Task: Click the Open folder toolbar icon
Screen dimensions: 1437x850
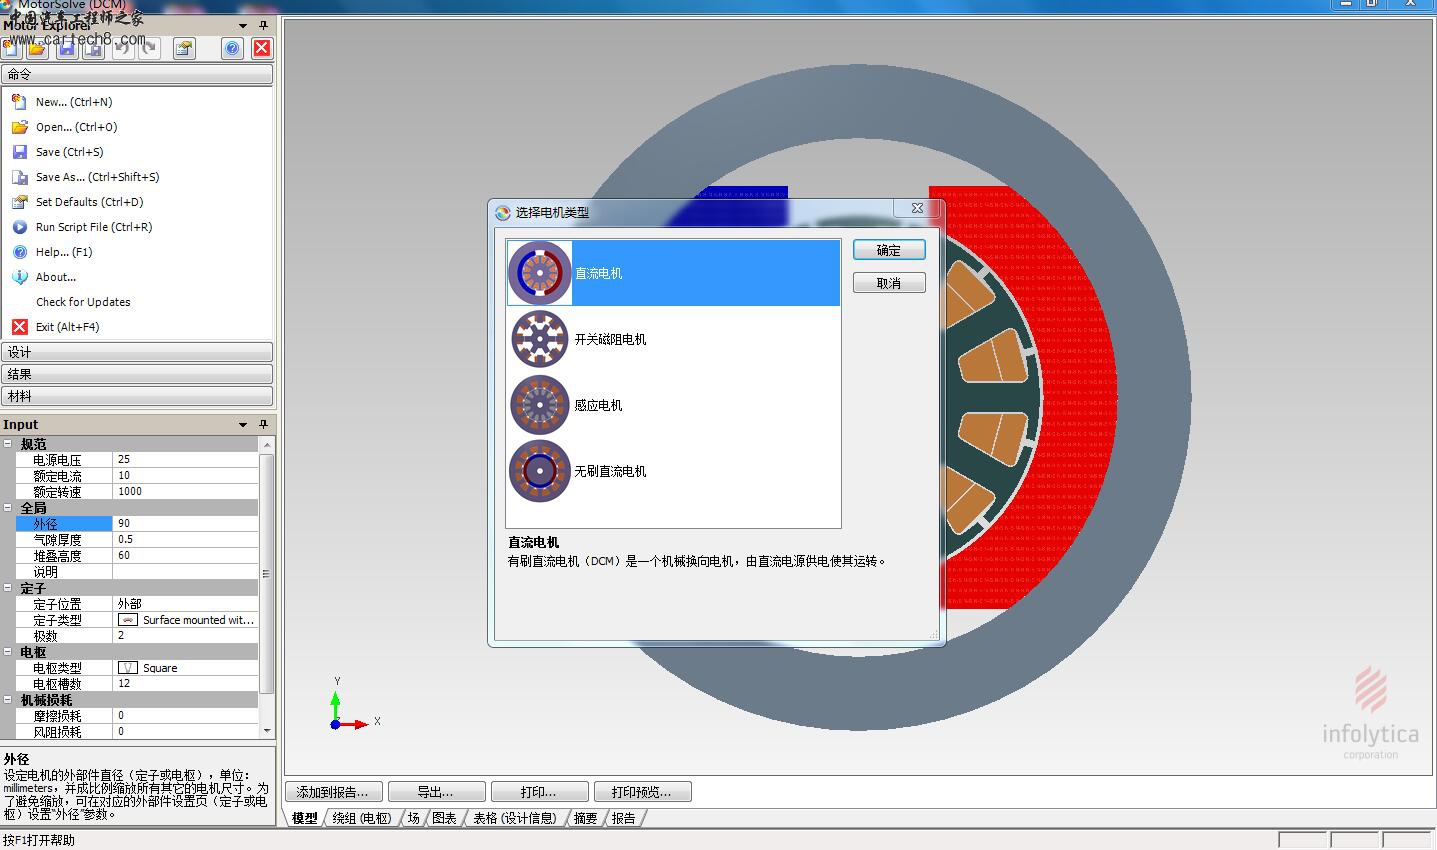Action: 38,47
